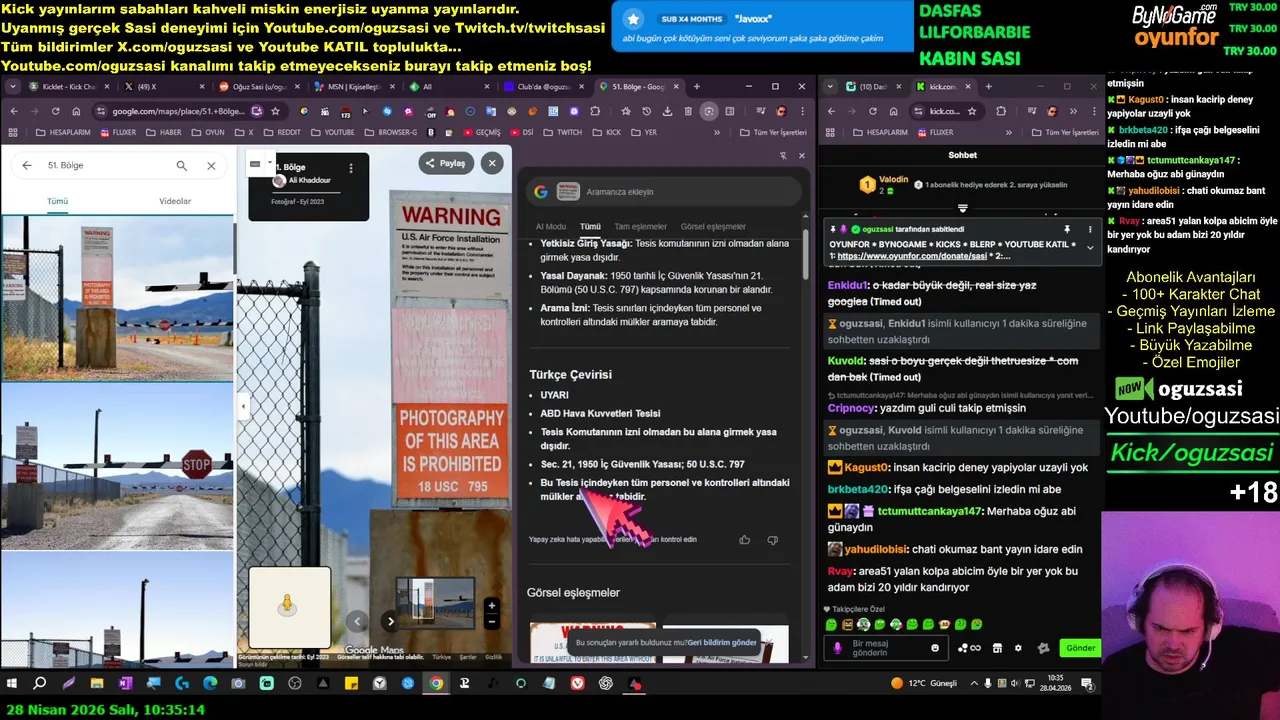Image resolution: width=1280 pixels, height=720 pixels.
Task: Open the Windows Start menu
Action: [x=12, y=684]
